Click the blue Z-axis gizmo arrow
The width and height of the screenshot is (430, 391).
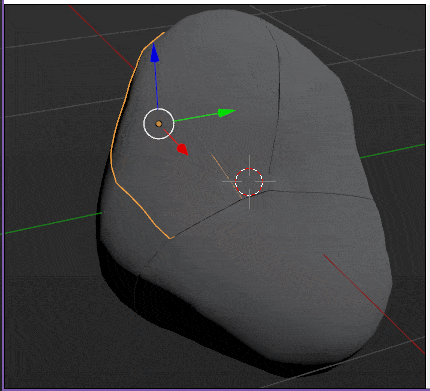point(154,53)
